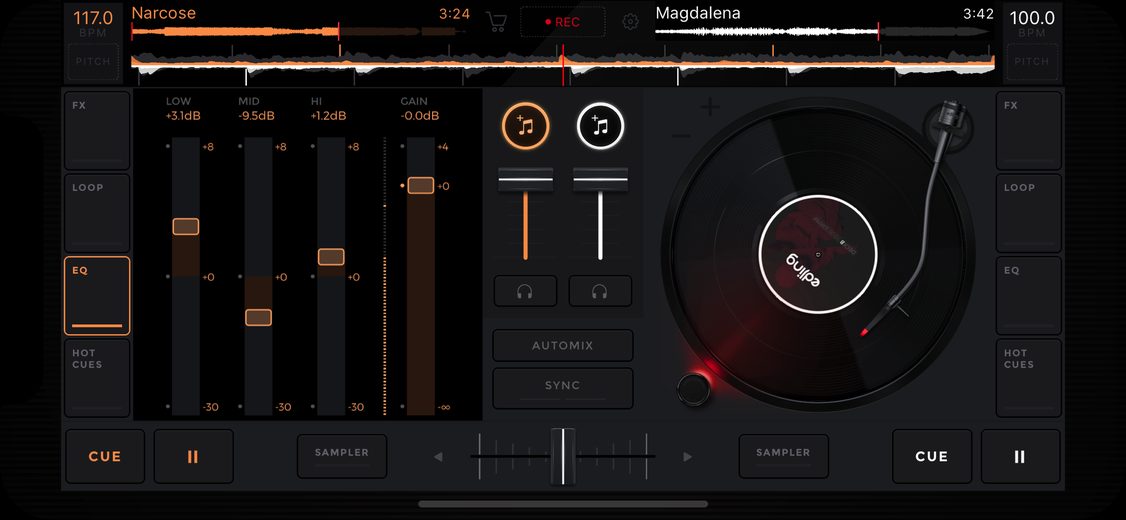The image size is (1126, 520).
Task: Click the Narcose orange waveform overview
Action: click(300, 32)
